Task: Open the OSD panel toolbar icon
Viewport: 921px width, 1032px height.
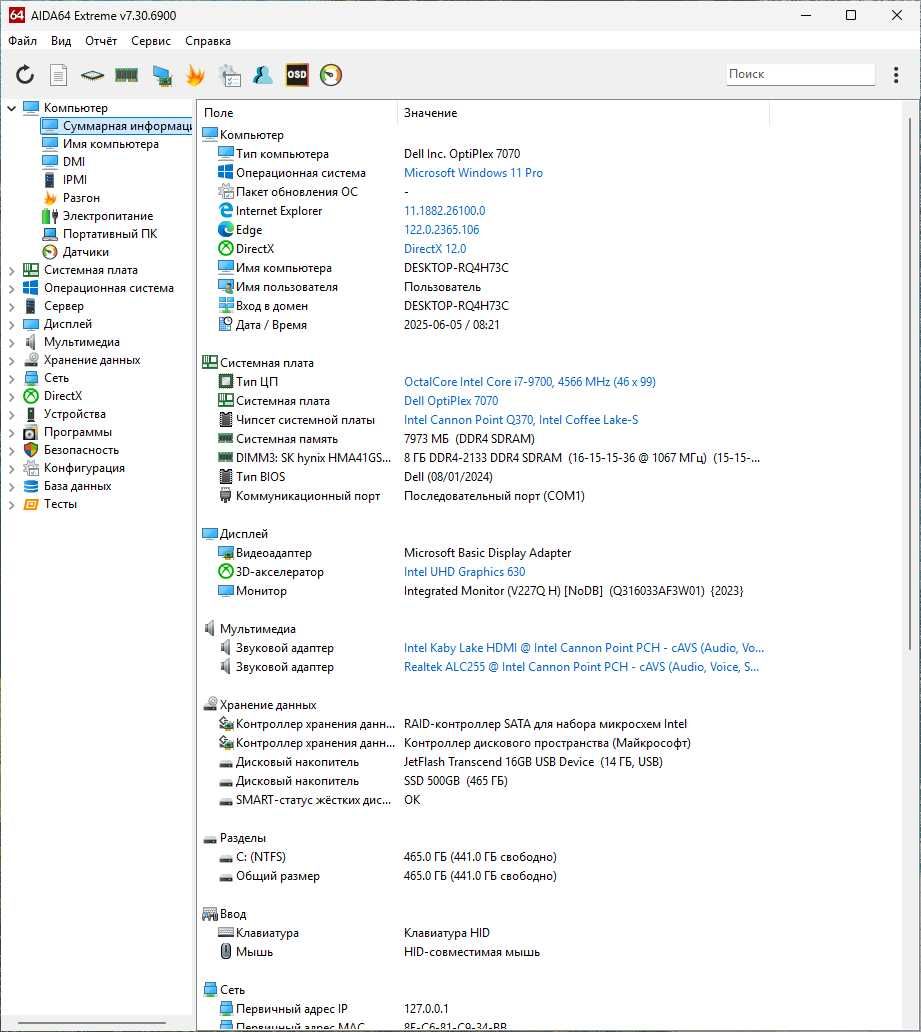Action: pos(297,74)
